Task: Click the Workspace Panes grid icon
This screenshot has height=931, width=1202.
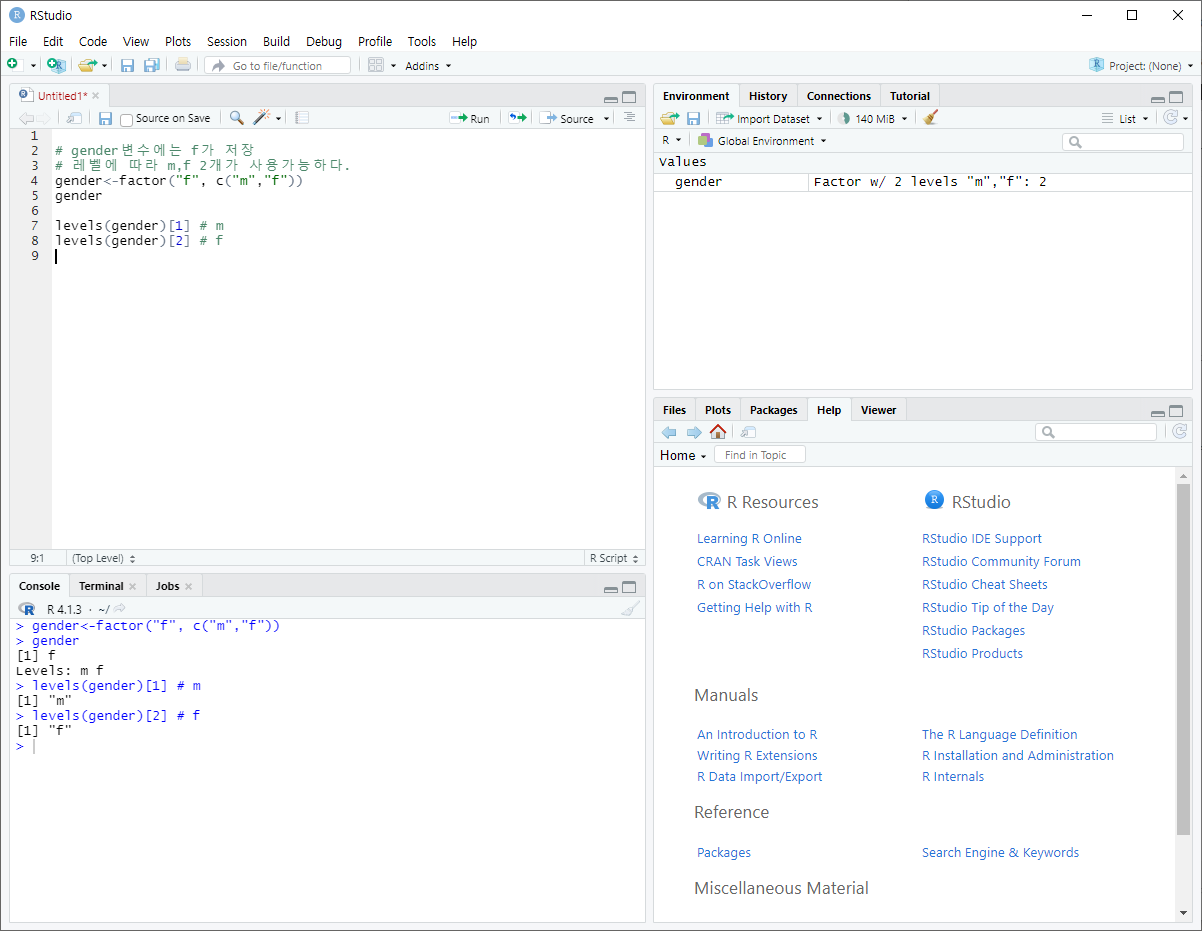Action: tap(376, 65)
